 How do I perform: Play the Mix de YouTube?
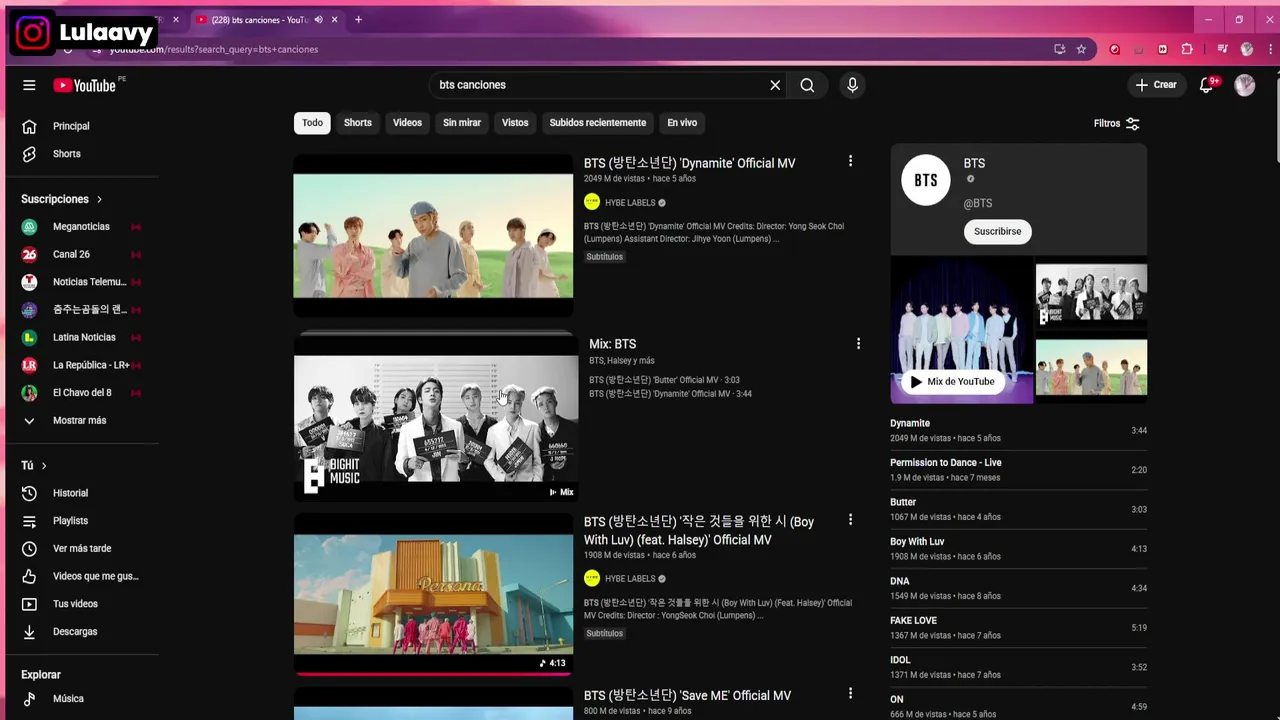point(953,382)
